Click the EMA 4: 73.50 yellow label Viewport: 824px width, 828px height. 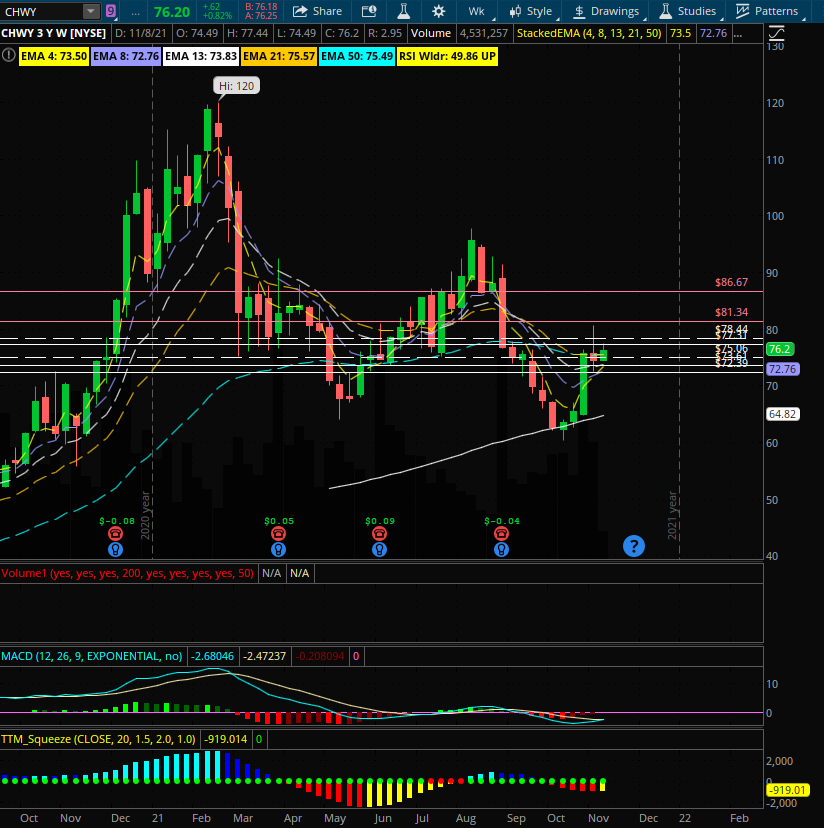click(x=54, y=56)
